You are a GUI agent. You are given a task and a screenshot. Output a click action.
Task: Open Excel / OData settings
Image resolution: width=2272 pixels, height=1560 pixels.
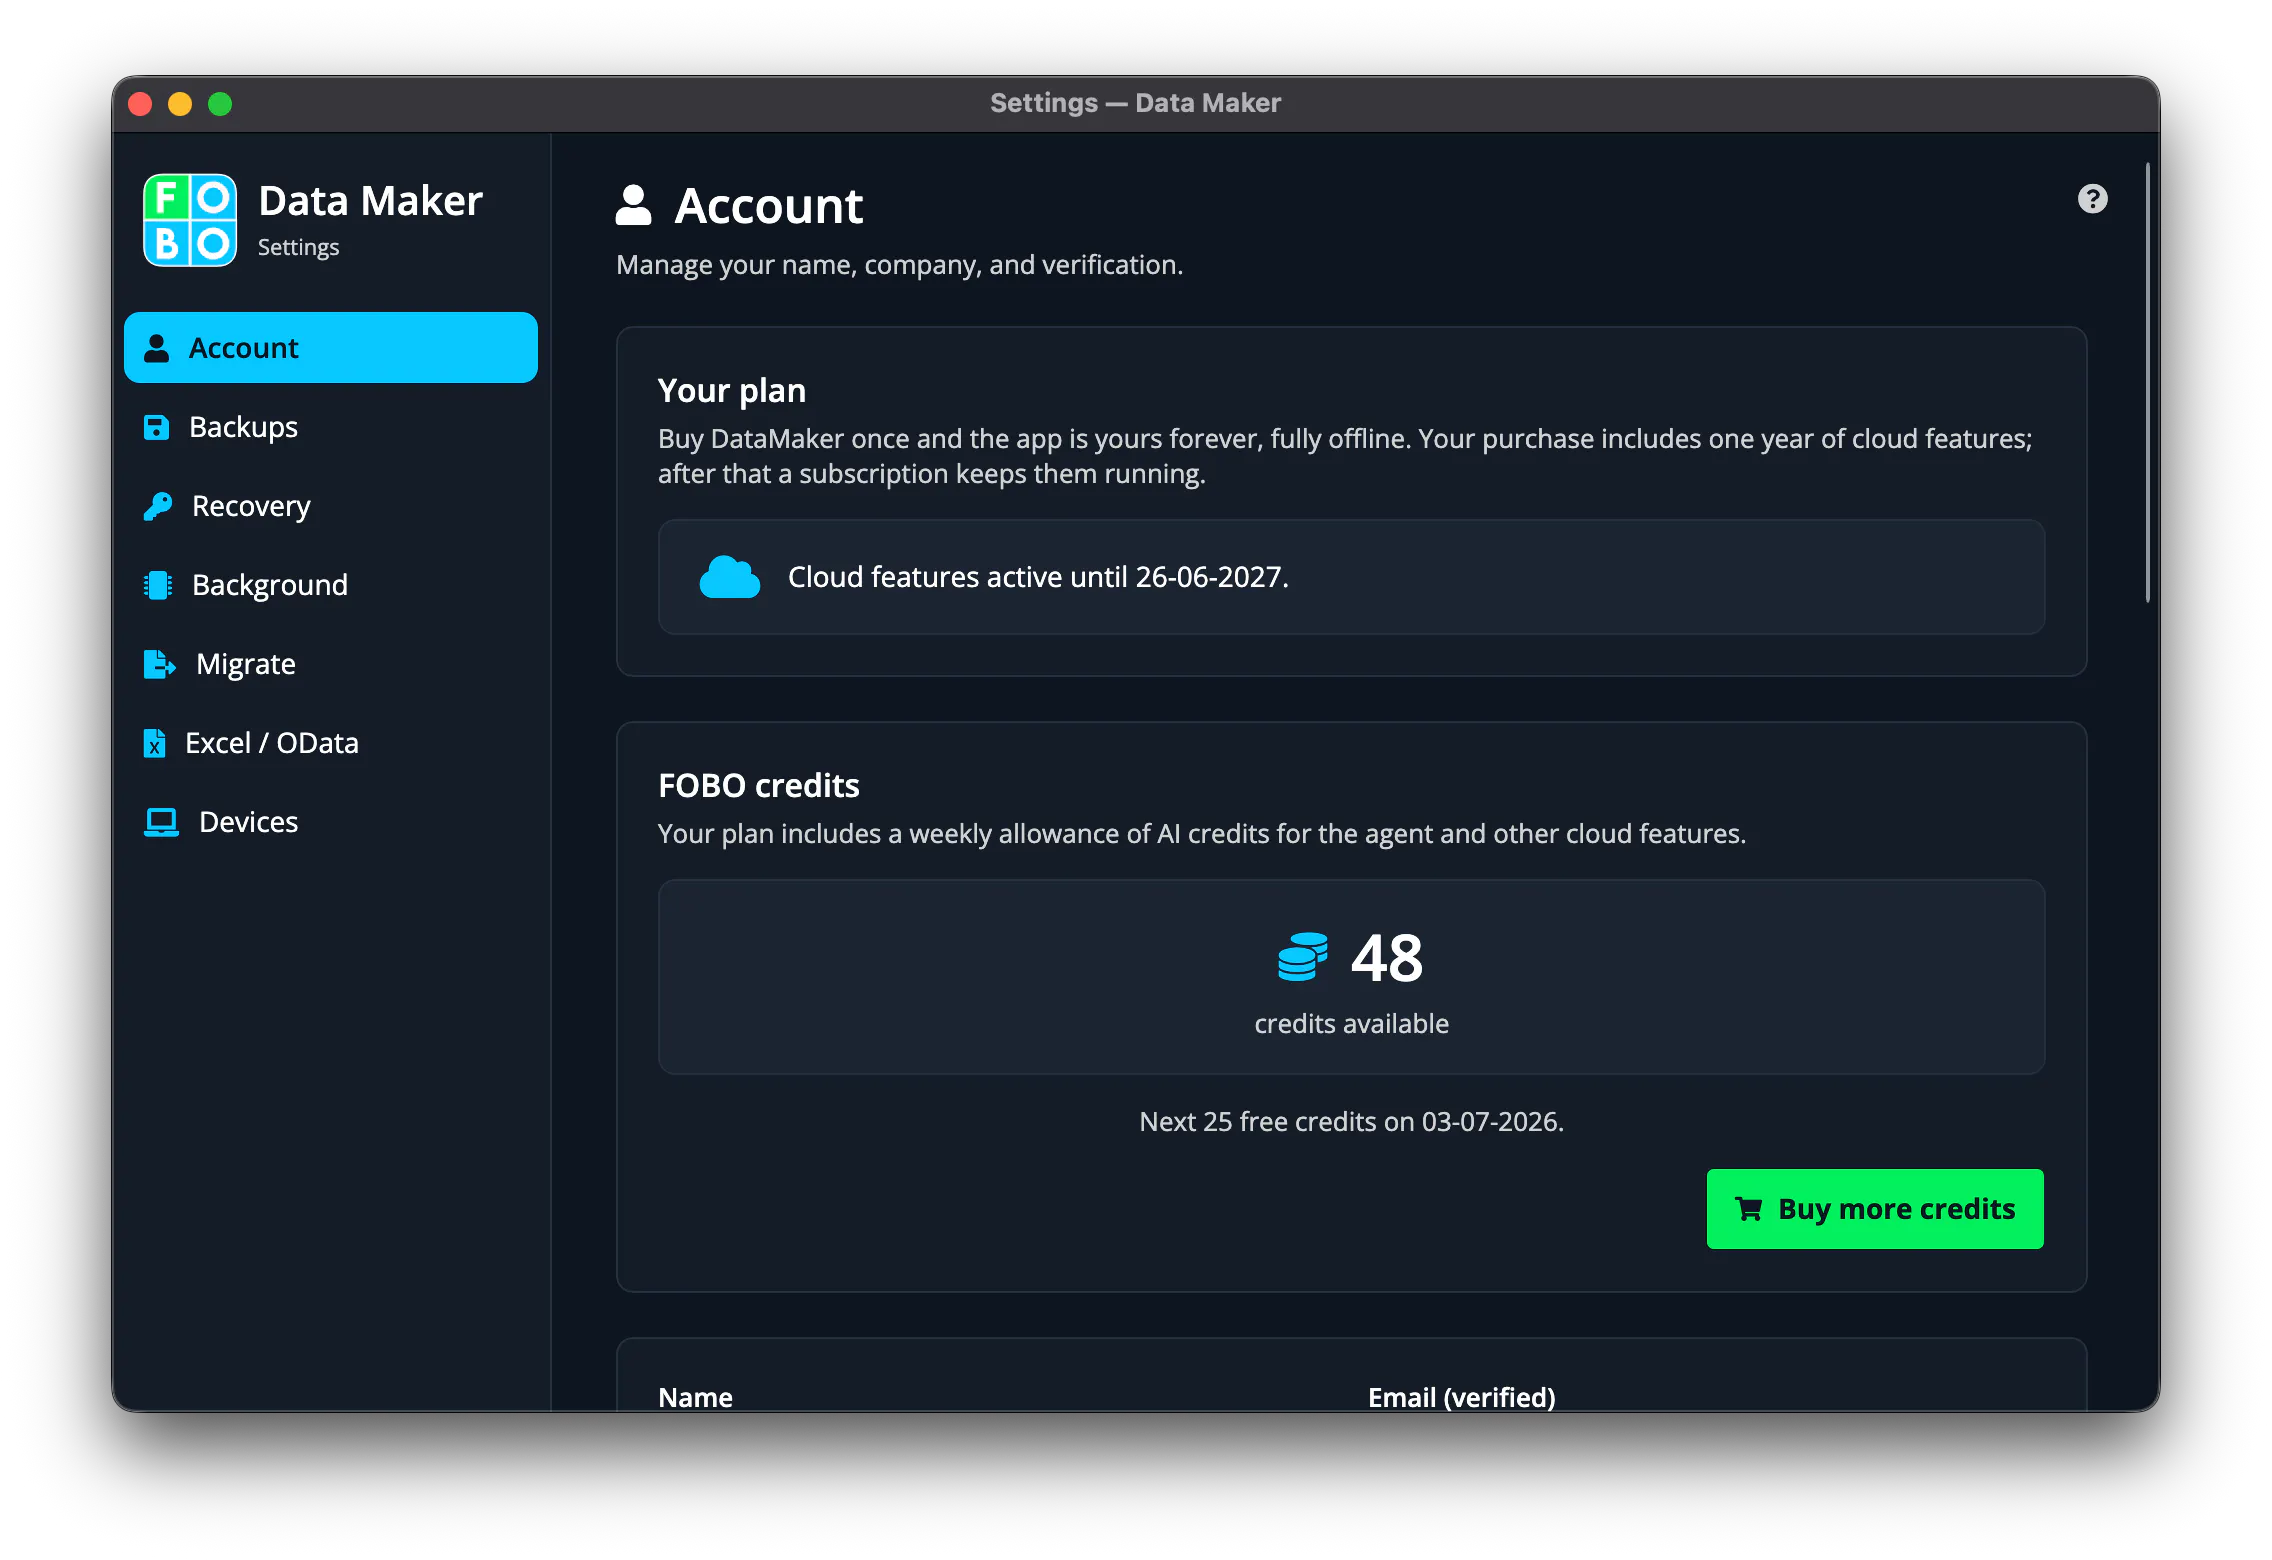(x=331, y=743)
